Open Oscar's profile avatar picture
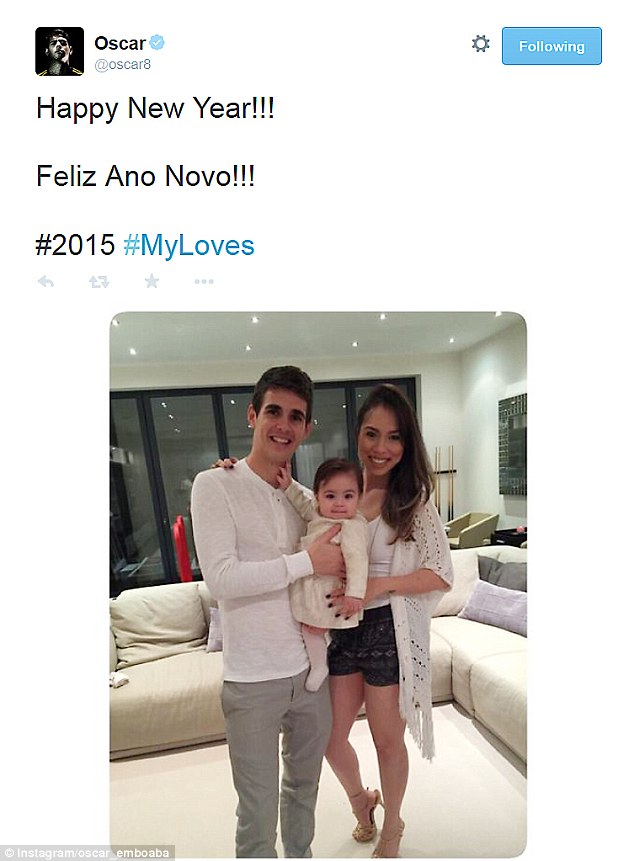The image size is (634, 861). (59, 51)
